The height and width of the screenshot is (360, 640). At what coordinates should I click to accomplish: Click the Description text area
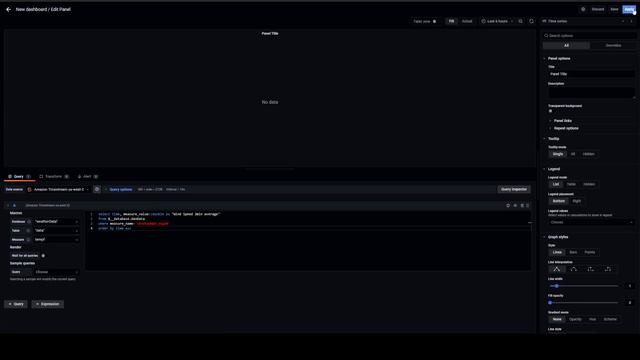(591, 93)
